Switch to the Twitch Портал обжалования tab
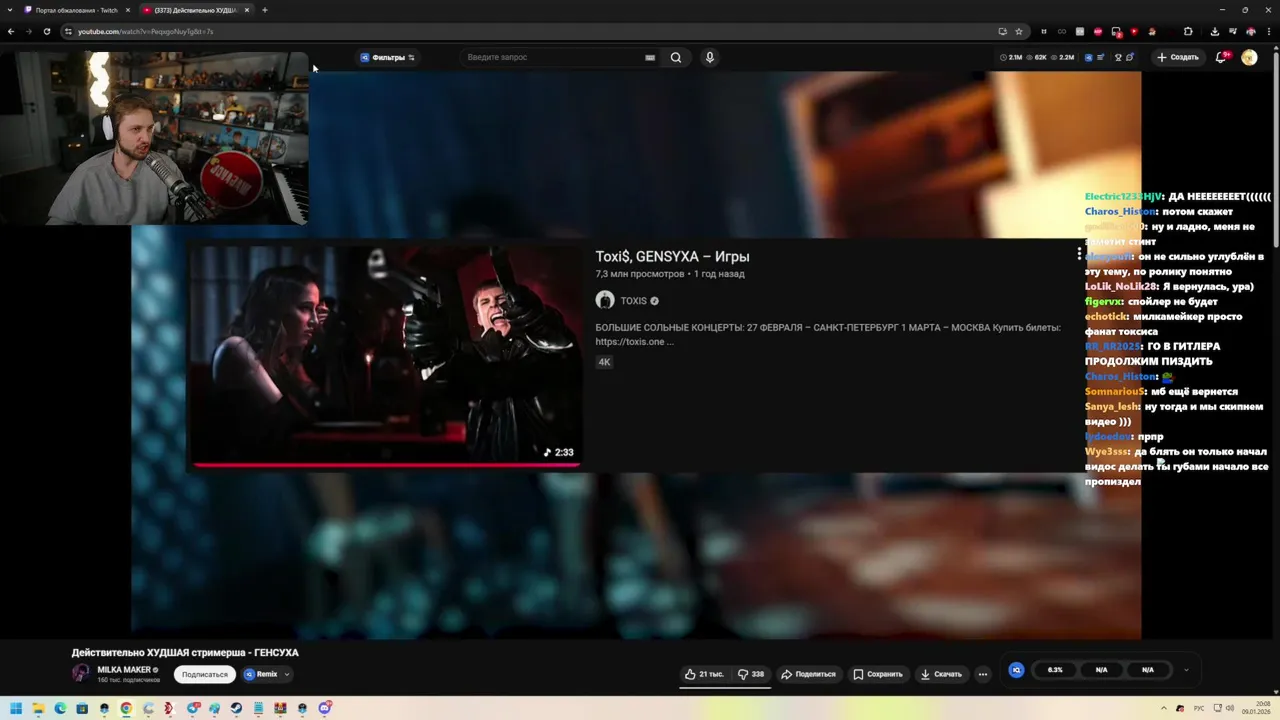The height and width of the screenshot is (720, 1280). [76, 10]
